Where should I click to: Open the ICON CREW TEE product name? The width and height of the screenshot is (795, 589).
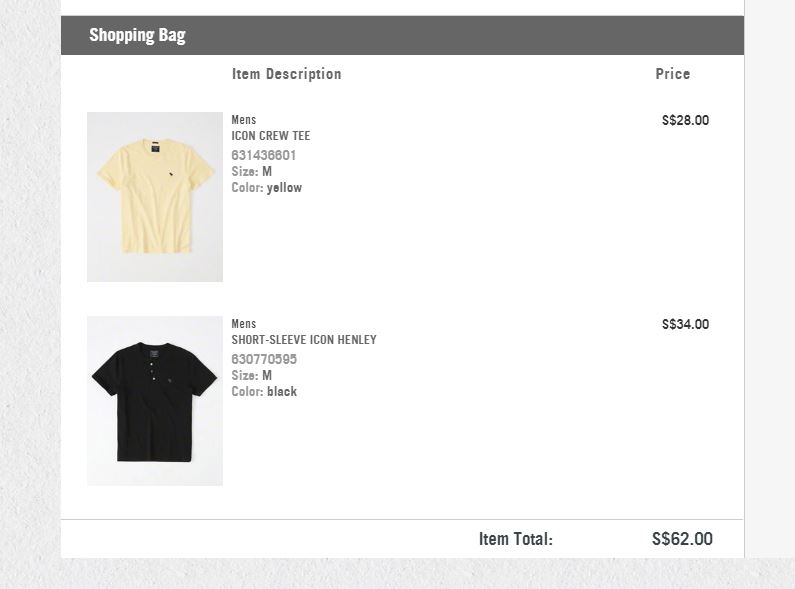(x=271, y=136)
